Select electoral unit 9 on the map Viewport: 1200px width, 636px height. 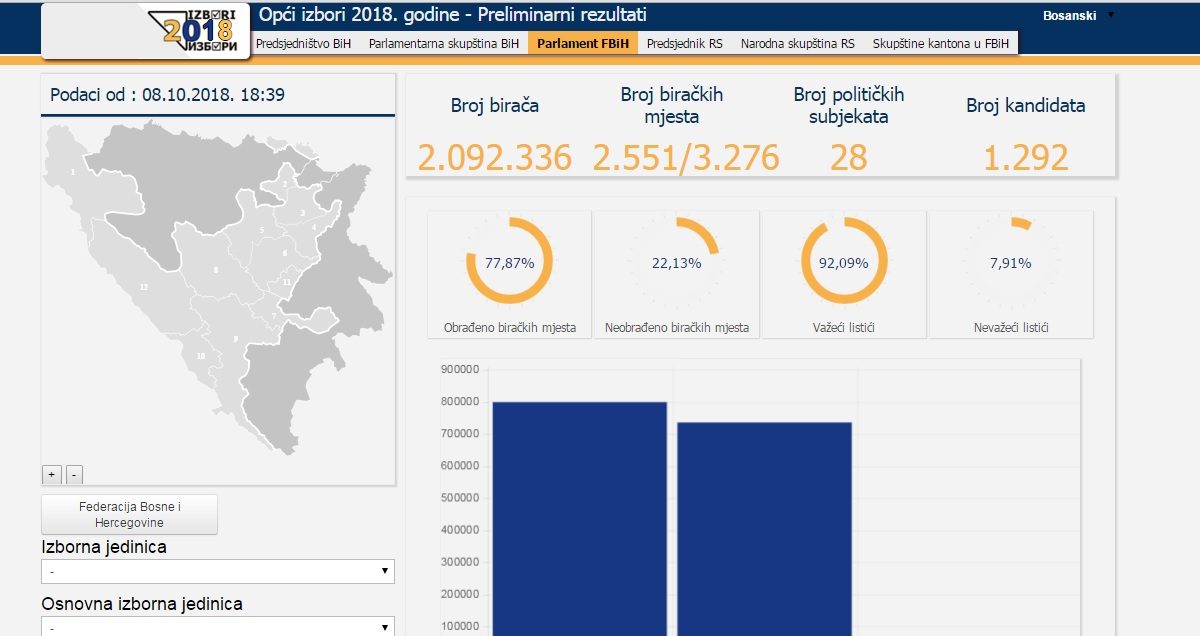(x=235, y=339)
